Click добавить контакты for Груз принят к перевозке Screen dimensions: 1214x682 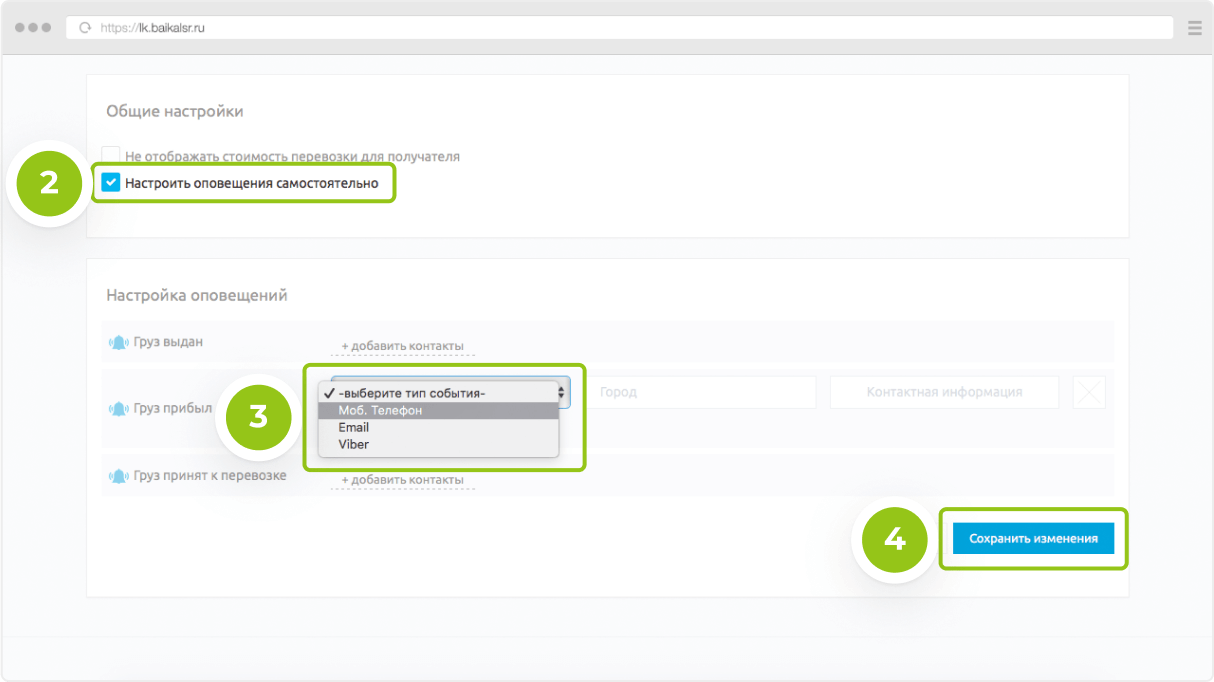(x=402, y=480)
